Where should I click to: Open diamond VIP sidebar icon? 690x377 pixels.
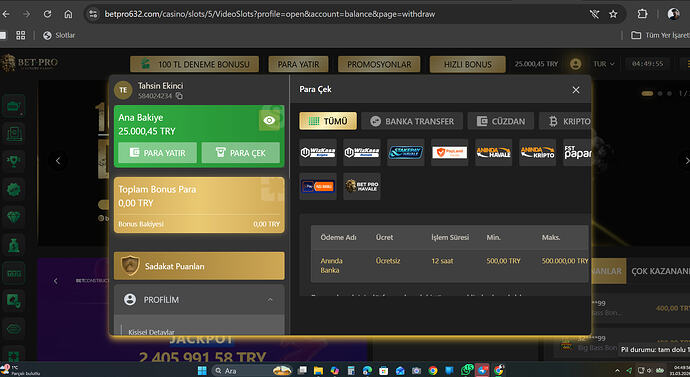14,217
